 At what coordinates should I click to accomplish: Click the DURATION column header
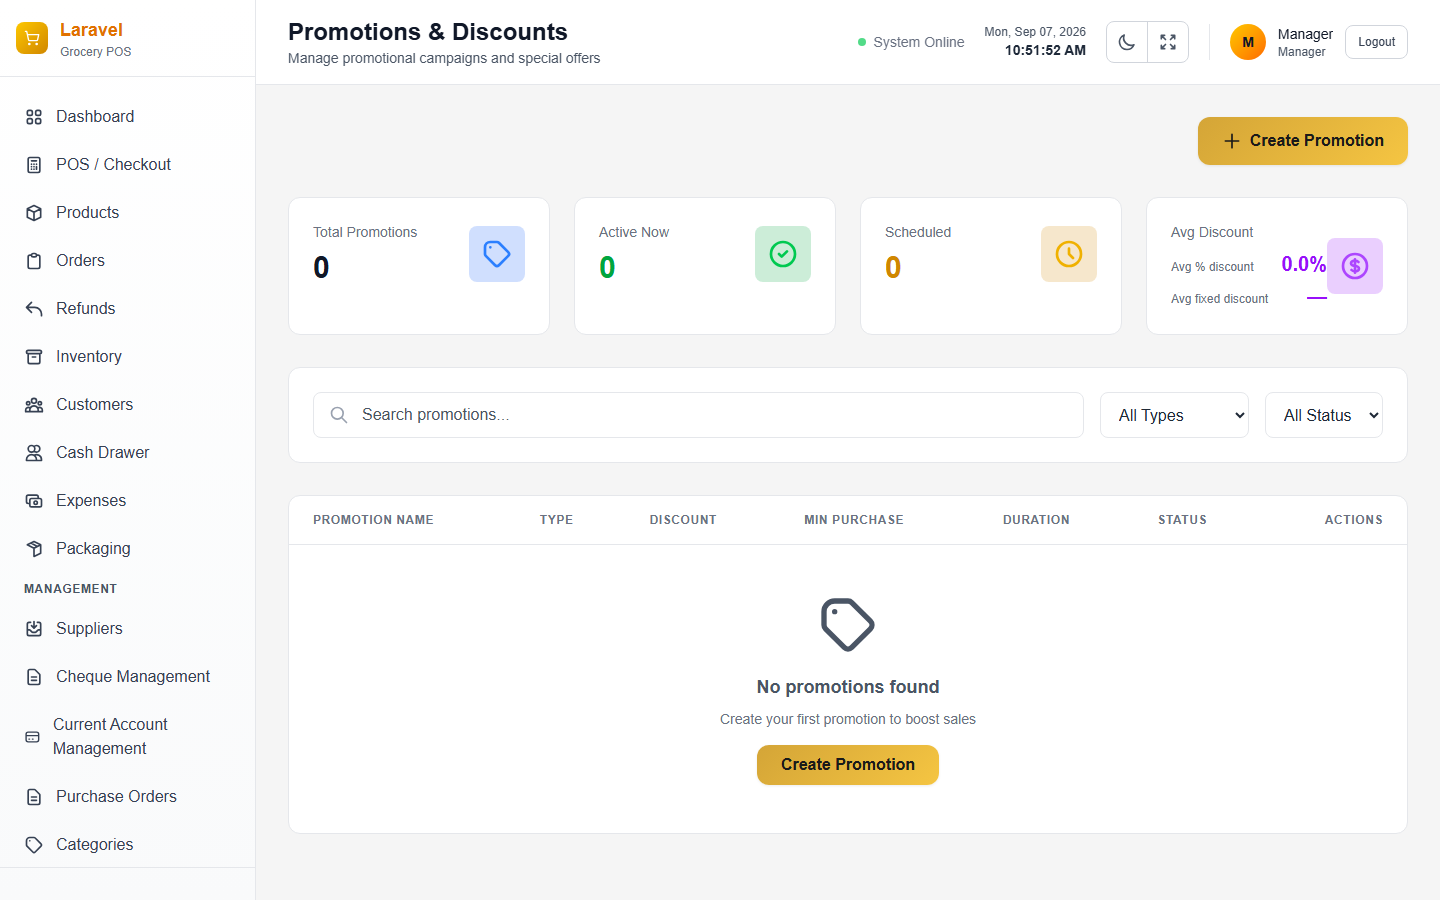tap(1036, 520)
